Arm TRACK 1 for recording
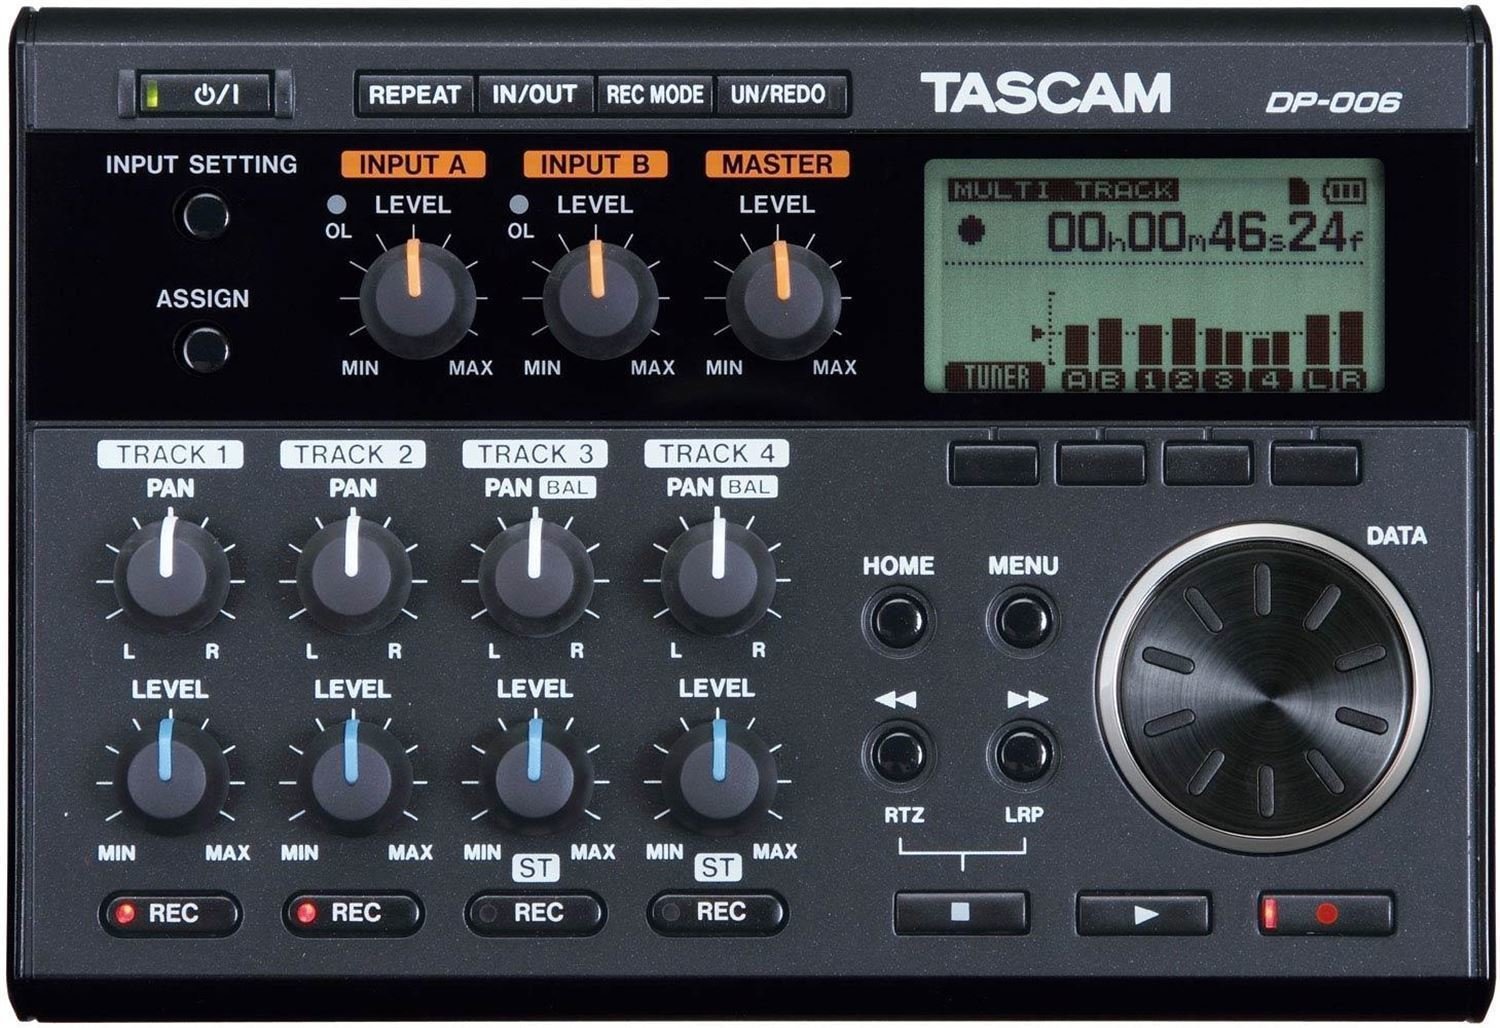 [170, 911]
